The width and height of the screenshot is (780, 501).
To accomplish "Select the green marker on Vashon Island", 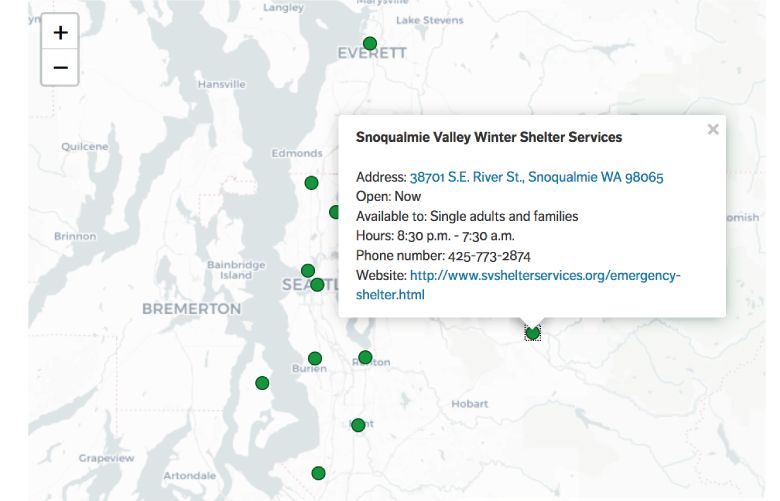I will 262,383.
